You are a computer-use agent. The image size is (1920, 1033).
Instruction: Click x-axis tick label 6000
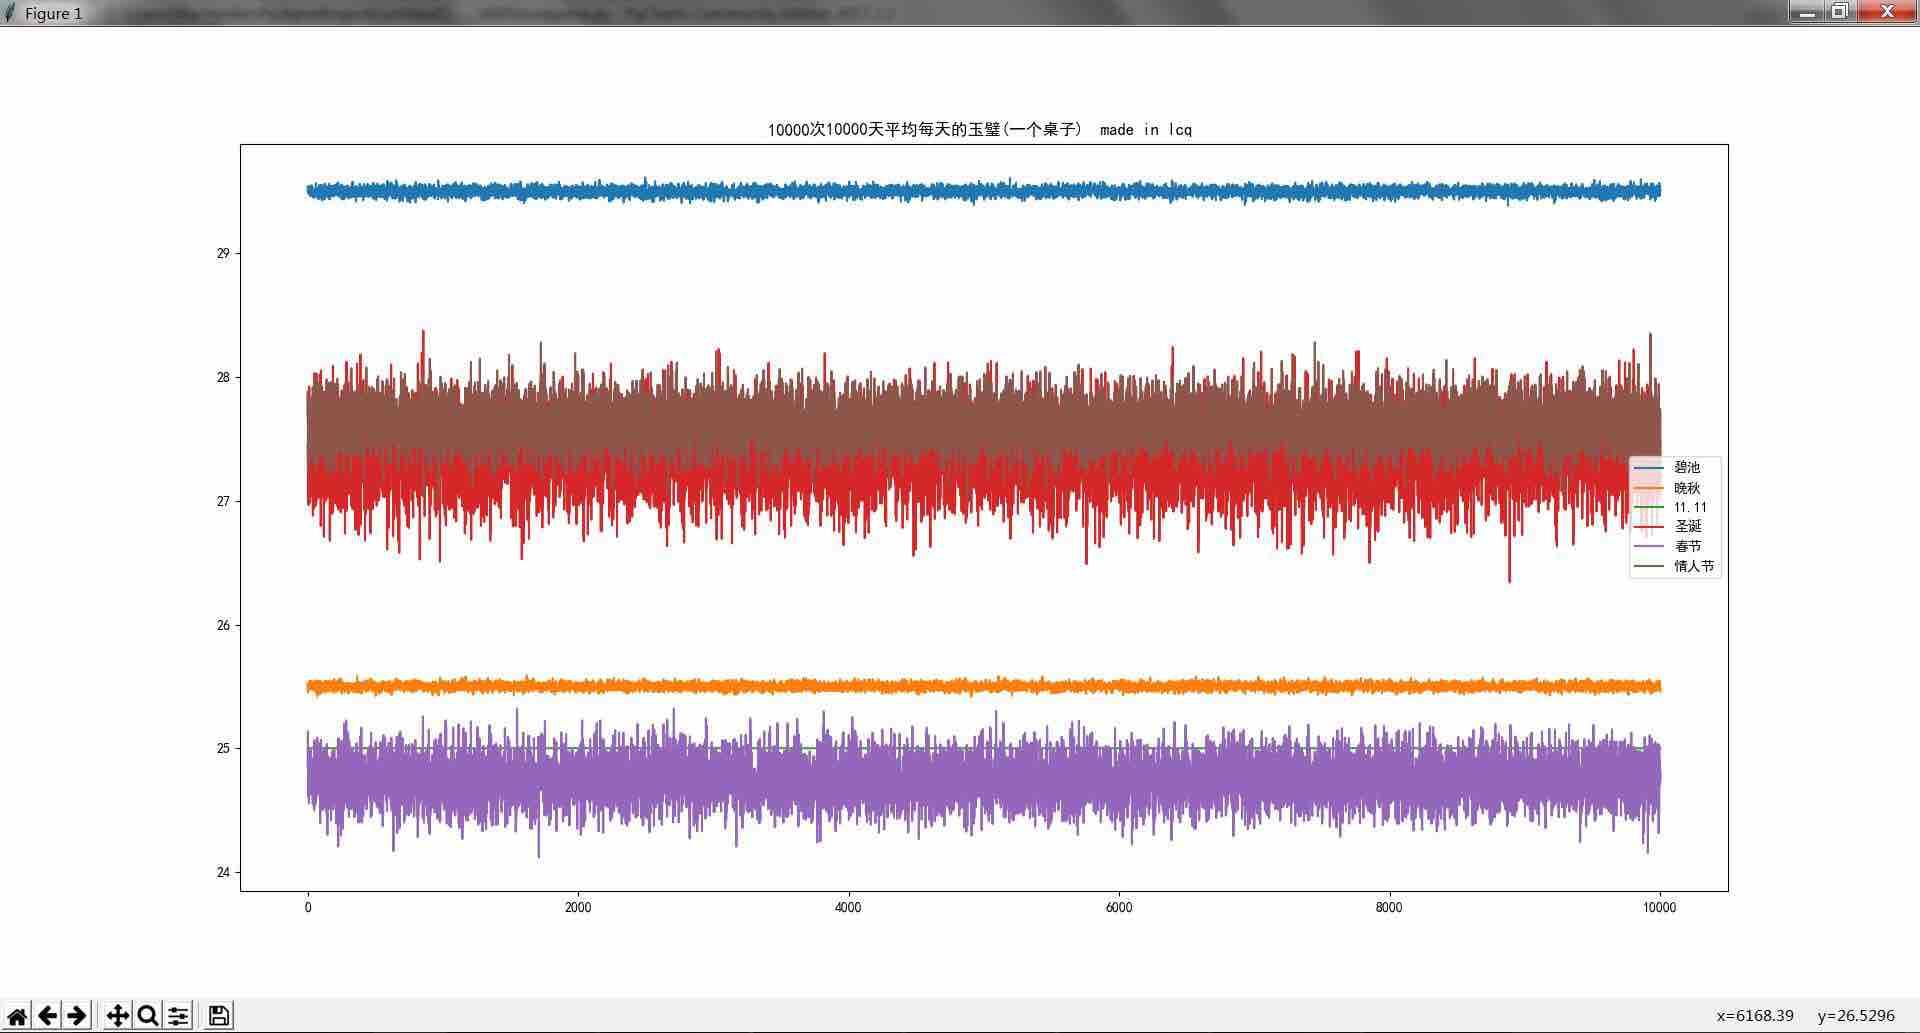point(1119,908)
